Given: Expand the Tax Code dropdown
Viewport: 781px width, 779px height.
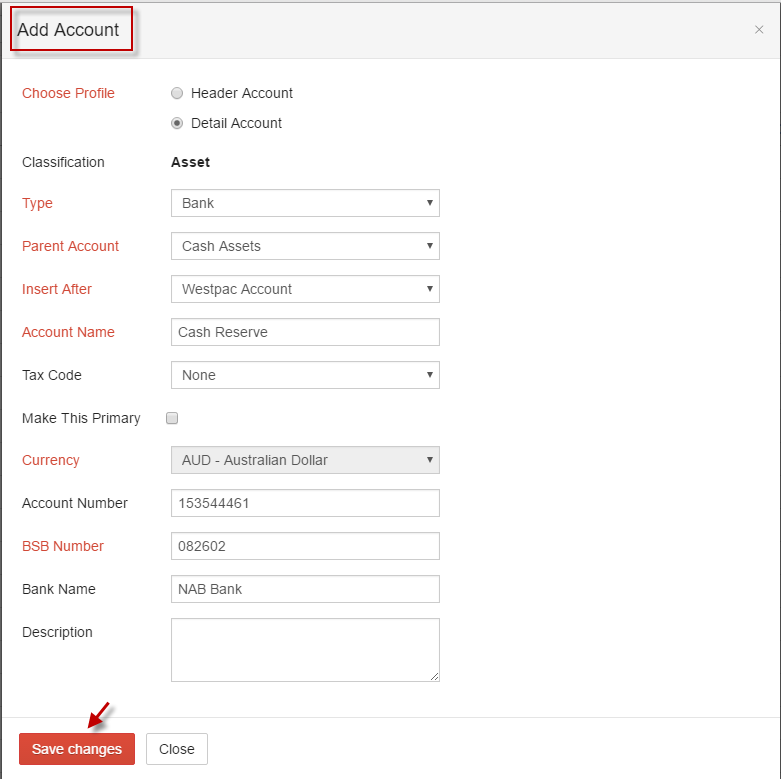Looking at the screenshot, I should click(305, 375).
